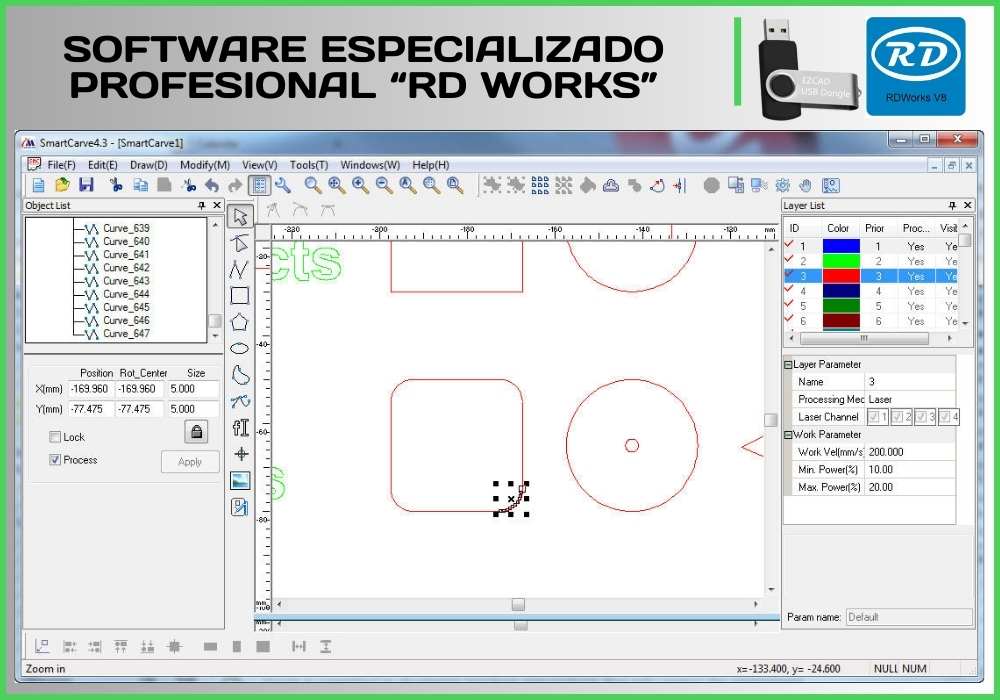Click the padlock aspect-ratio button
The height and width of the screenshot is (700, 1000).
196,432
